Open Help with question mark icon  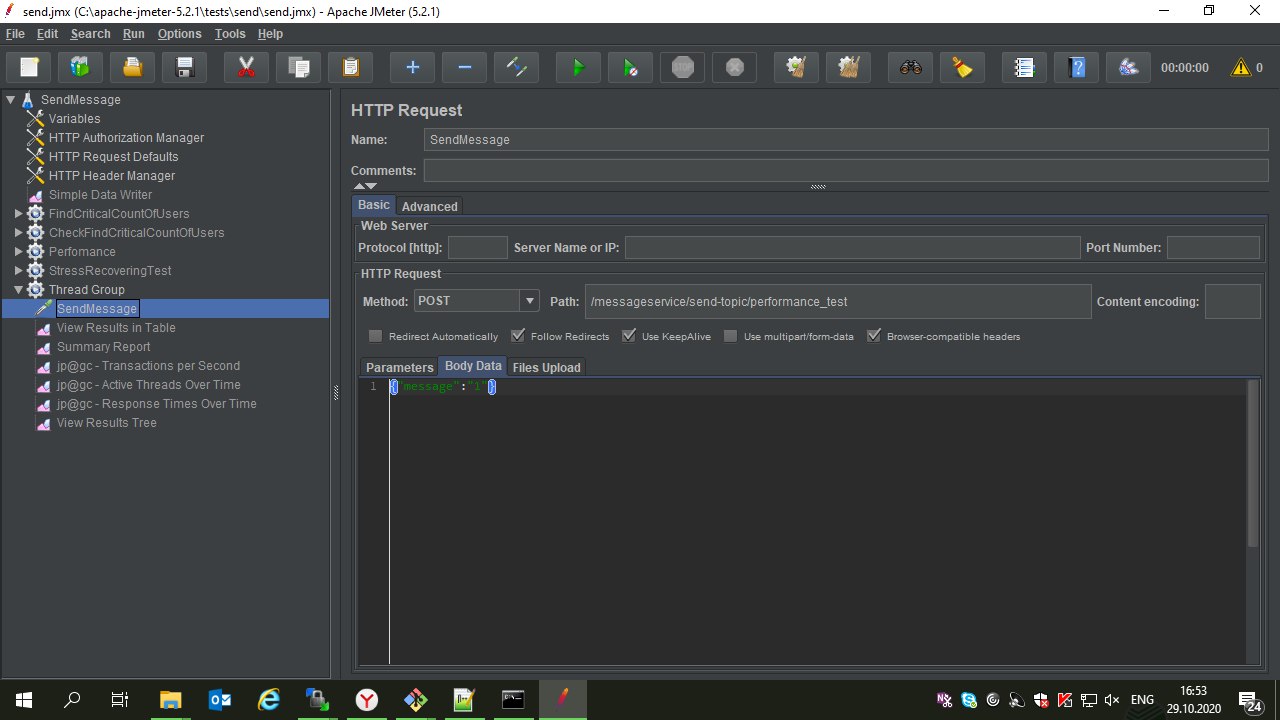pyautogui.click(x=1076, y=68)
